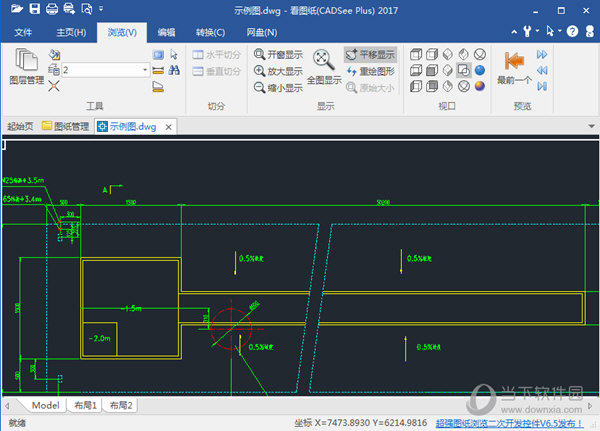Select the arrow pointer tool in 工具 group
Viewport: 600px width, 431px height.
(174, 54)
